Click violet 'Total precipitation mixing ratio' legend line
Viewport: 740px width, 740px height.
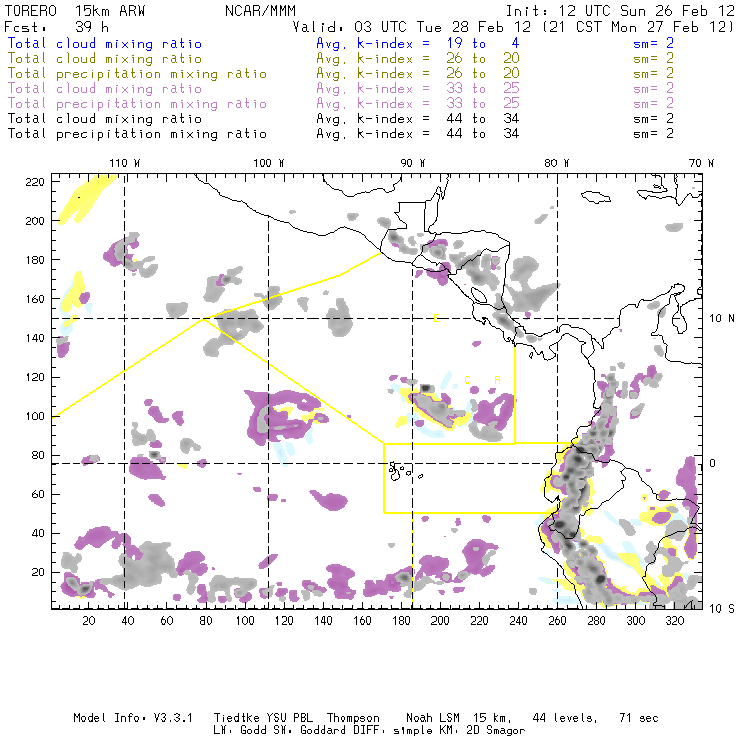(137, 104)
